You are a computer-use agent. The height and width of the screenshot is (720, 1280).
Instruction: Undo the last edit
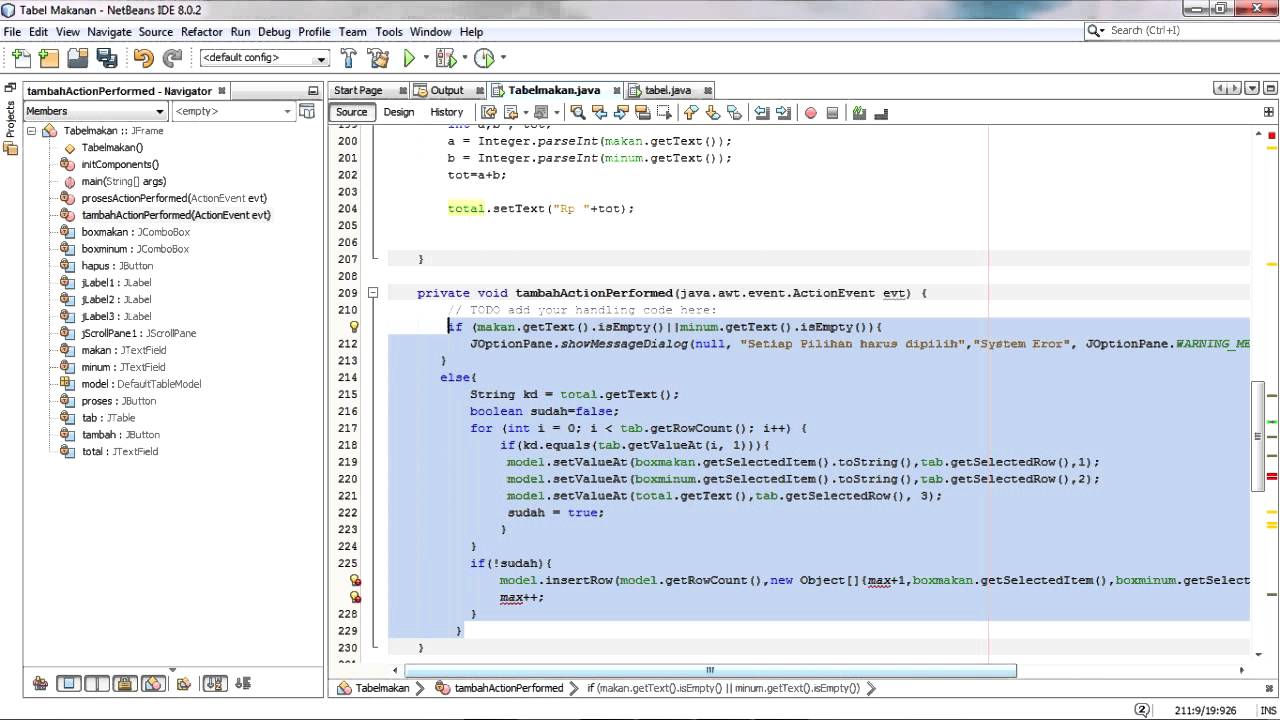(x=142, y=58)
